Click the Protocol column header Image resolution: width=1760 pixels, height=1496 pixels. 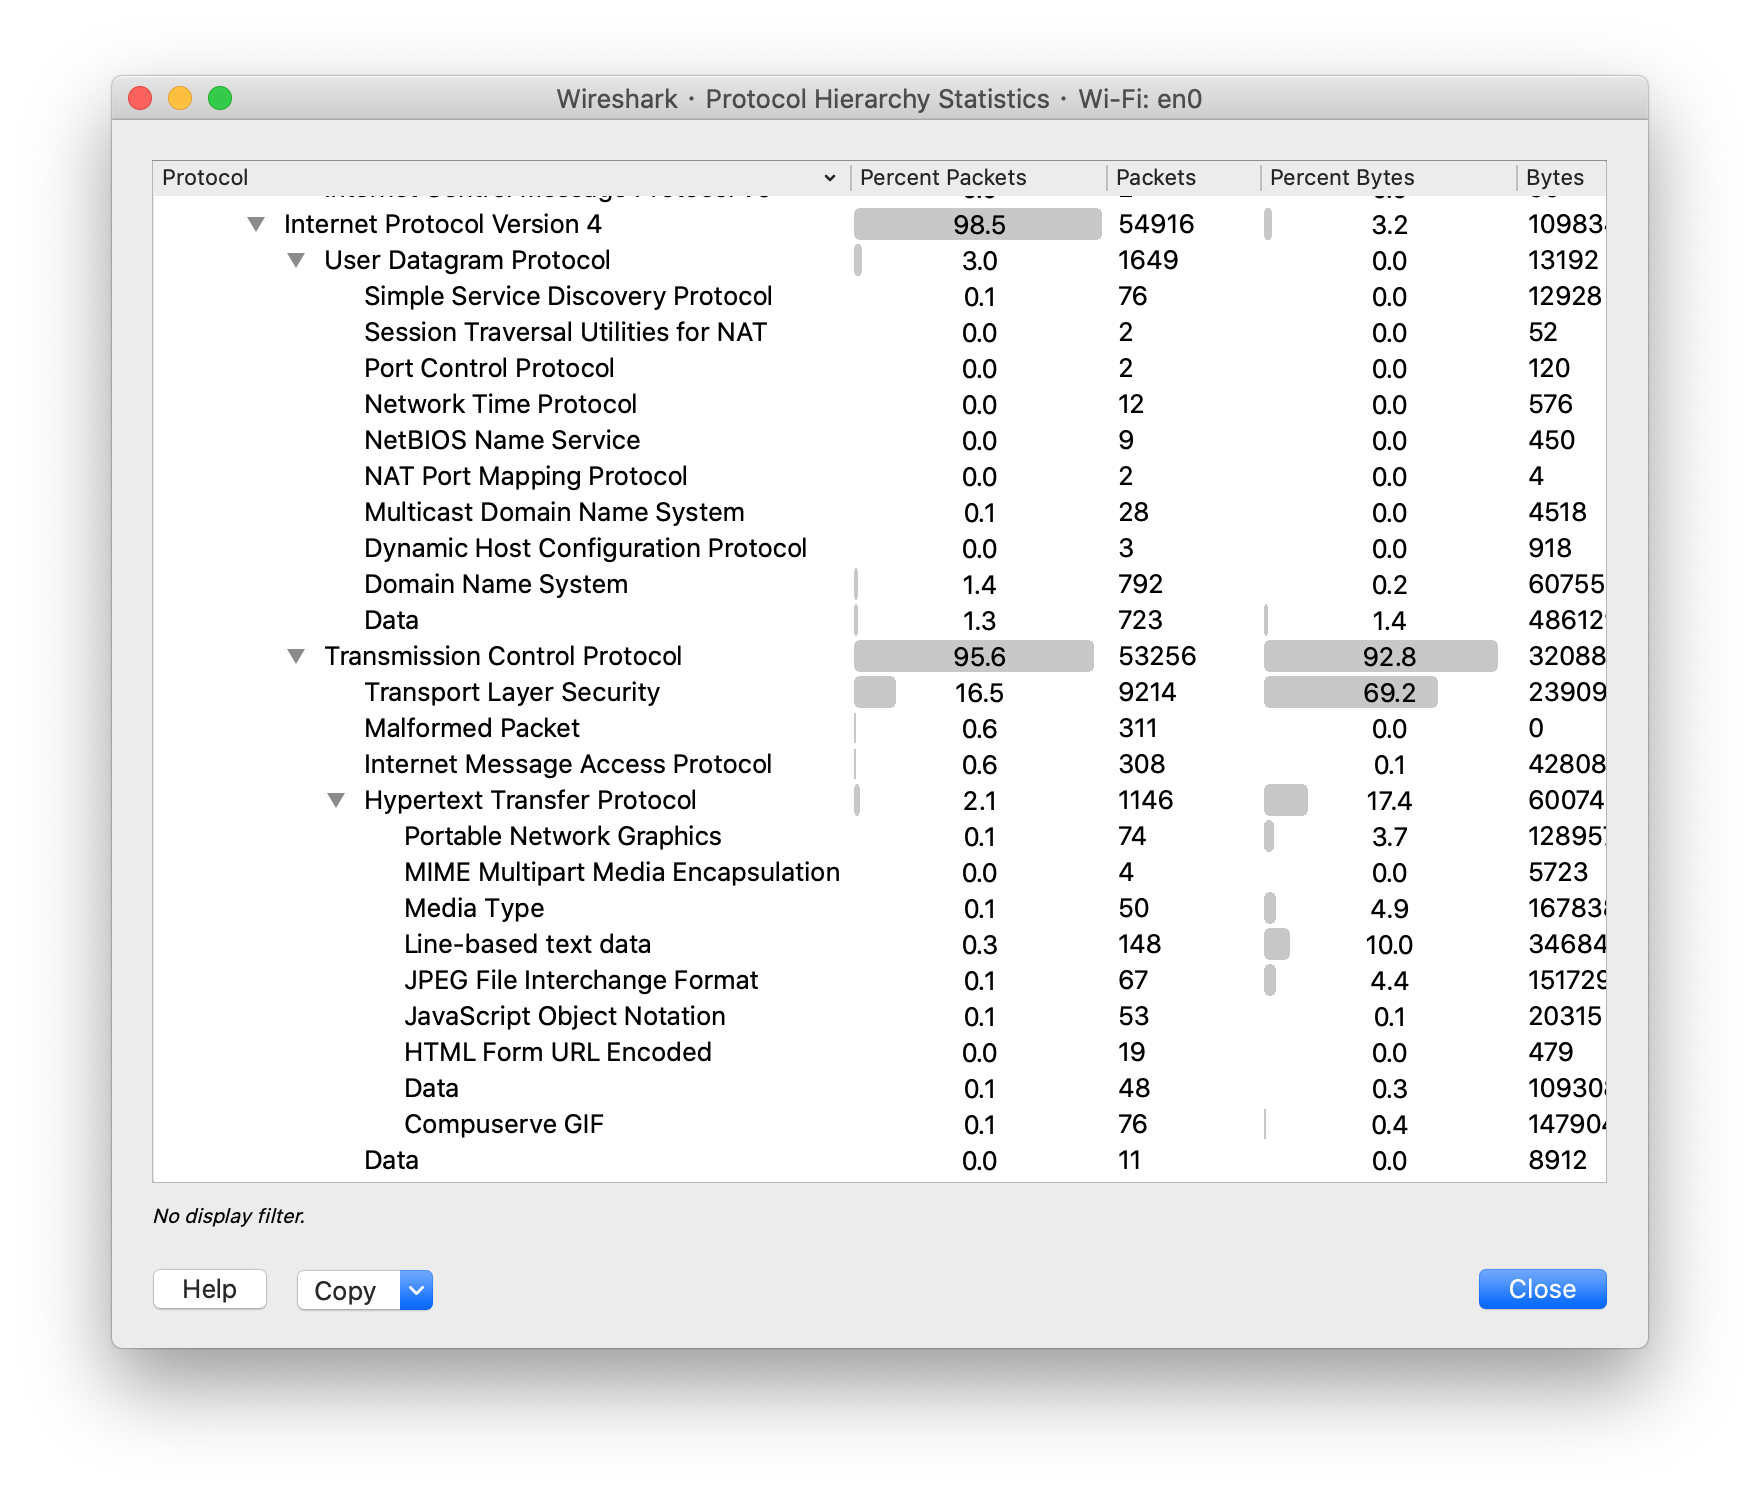click(x=501, y=178)
